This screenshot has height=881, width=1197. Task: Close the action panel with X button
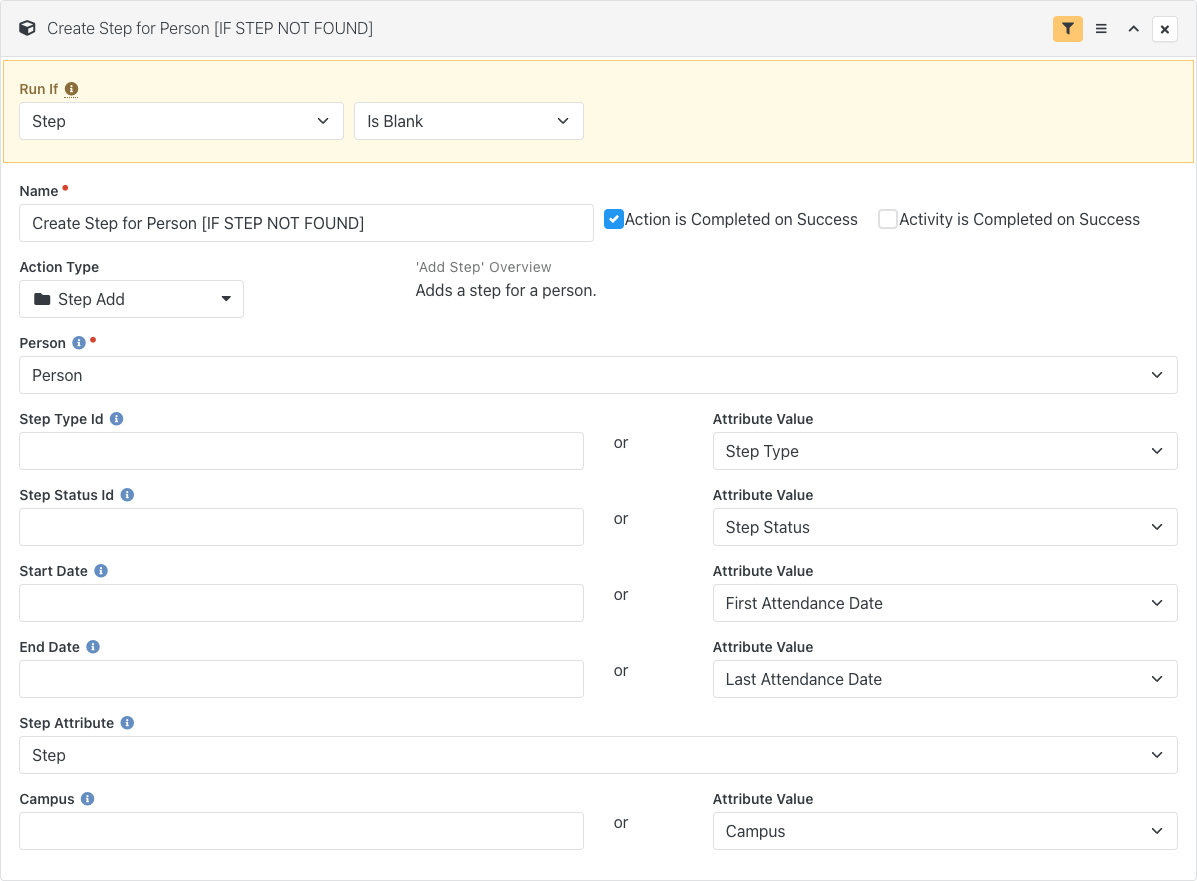1164,29
